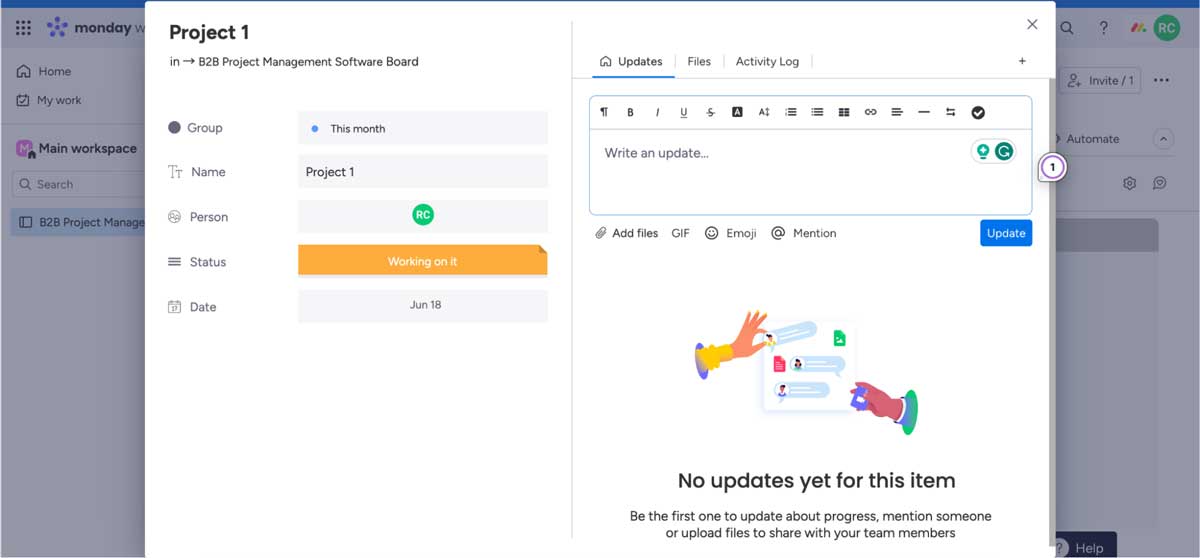Click the Invite / 1 button

pos(1101,80)
